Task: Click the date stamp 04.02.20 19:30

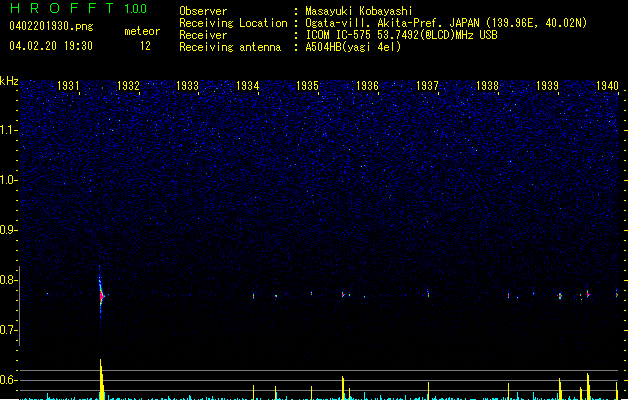Action: 51,46
